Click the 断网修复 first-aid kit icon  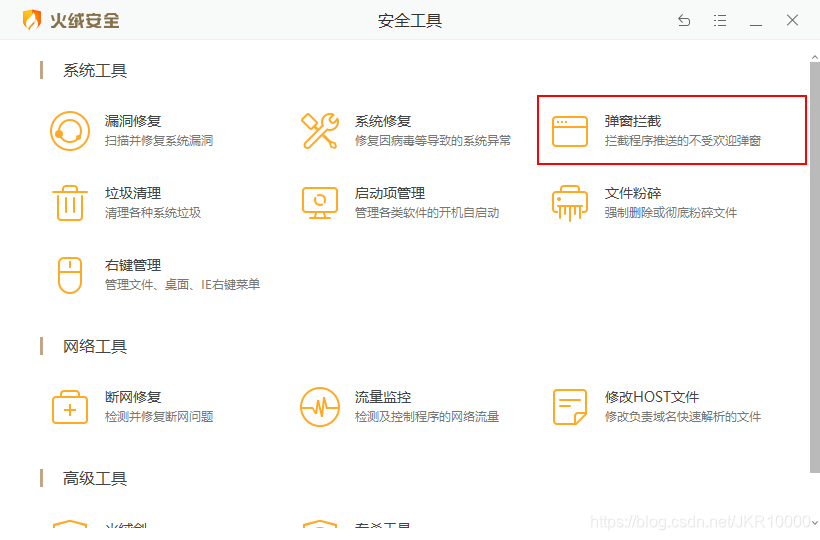click(x=70, y=407)
